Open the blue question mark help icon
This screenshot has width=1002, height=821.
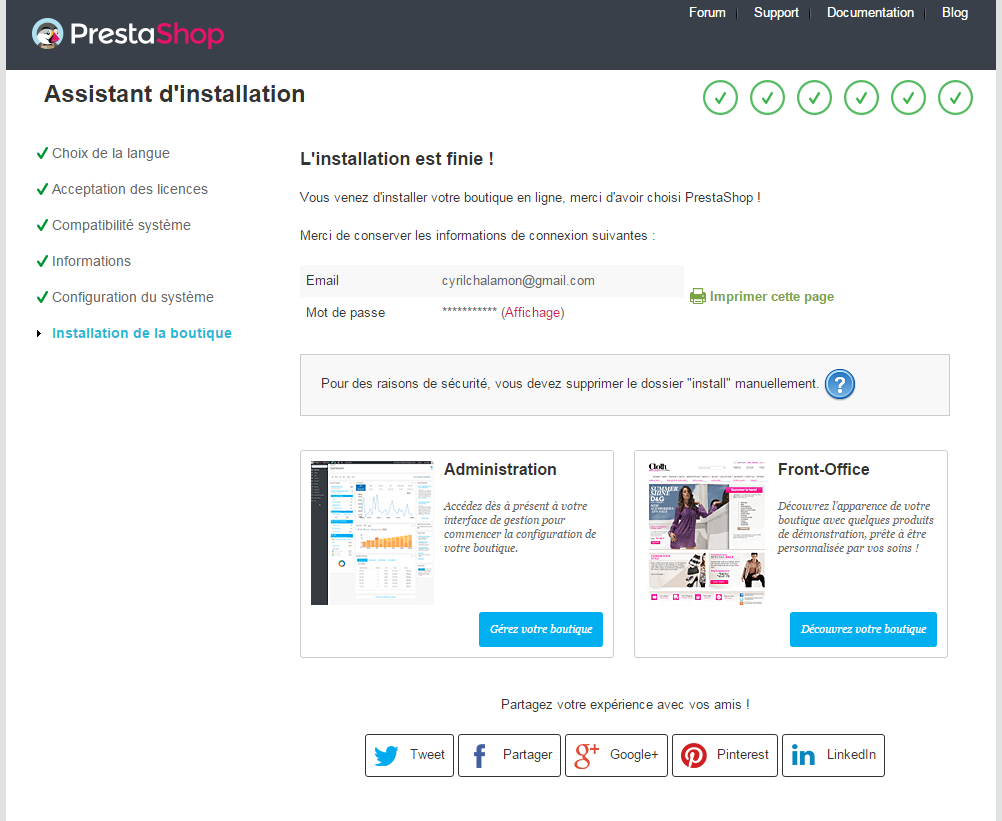click(x=840, y=384)
